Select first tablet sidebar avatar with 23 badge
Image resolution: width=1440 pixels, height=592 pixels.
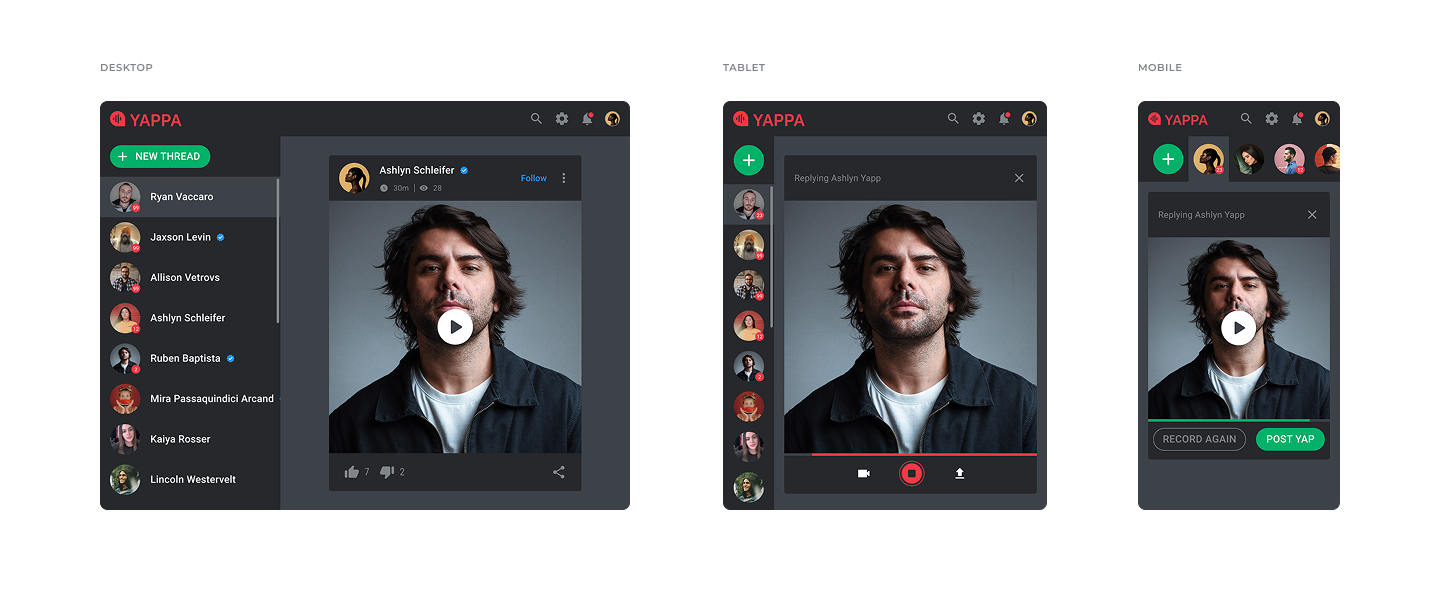749,204
